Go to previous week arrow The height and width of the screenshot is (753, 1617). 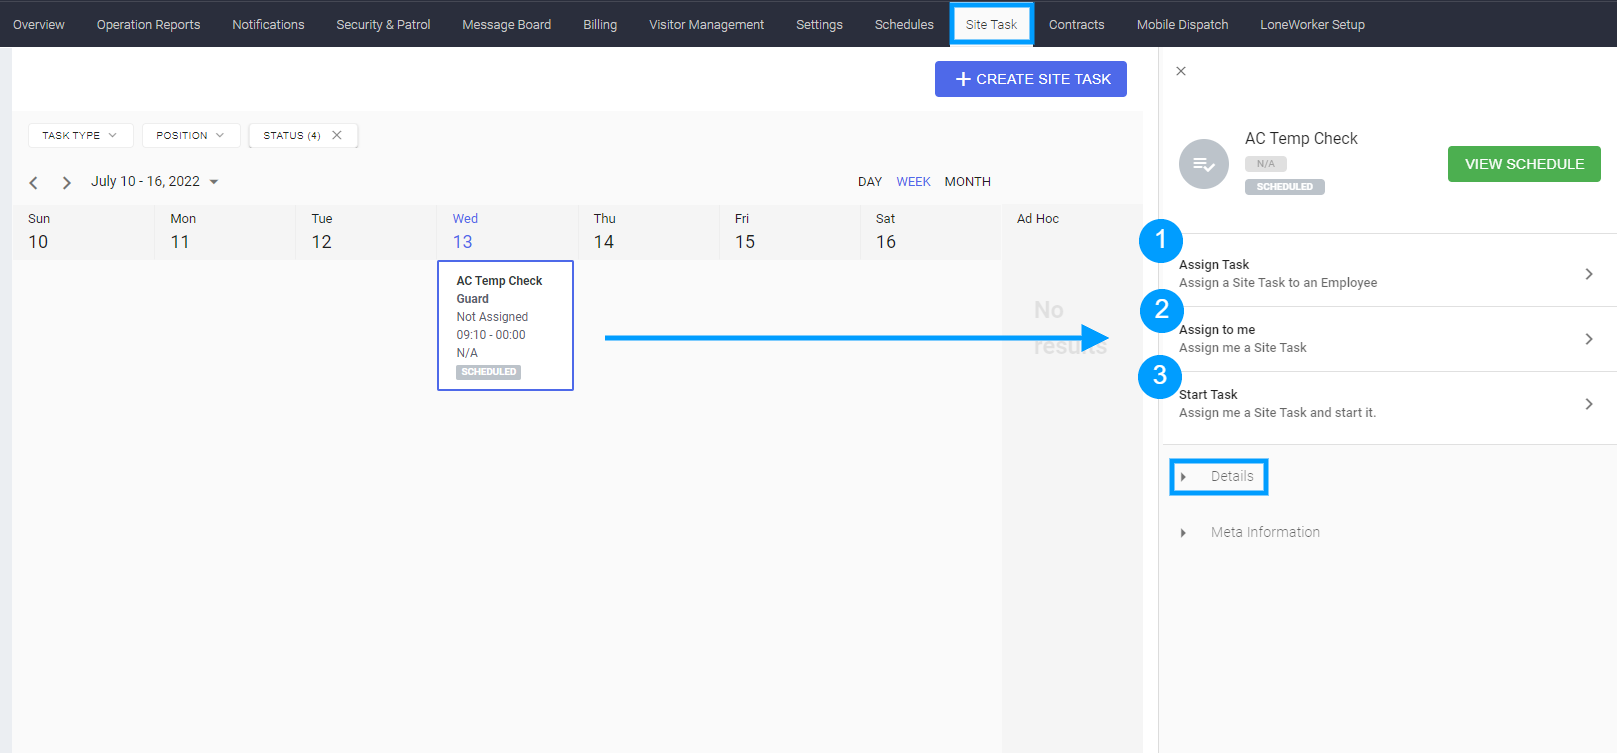pos(33,182)
